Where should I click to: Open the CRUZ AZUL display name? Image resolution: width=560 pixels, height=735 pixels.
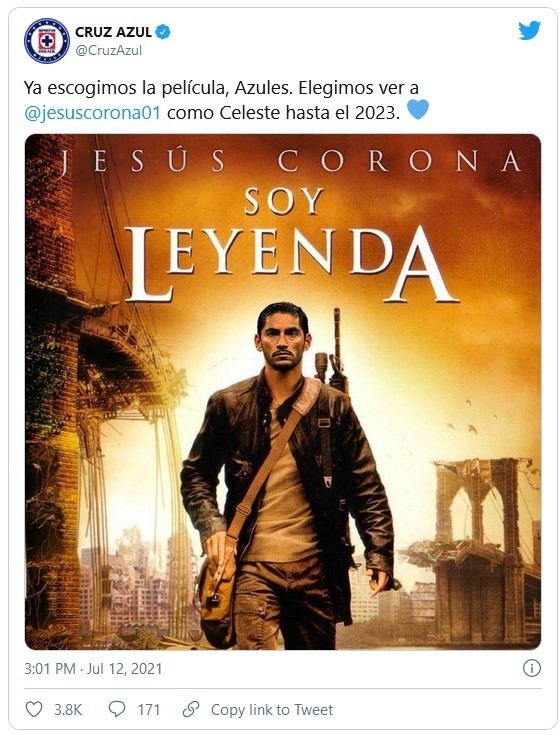click(113, 32)
